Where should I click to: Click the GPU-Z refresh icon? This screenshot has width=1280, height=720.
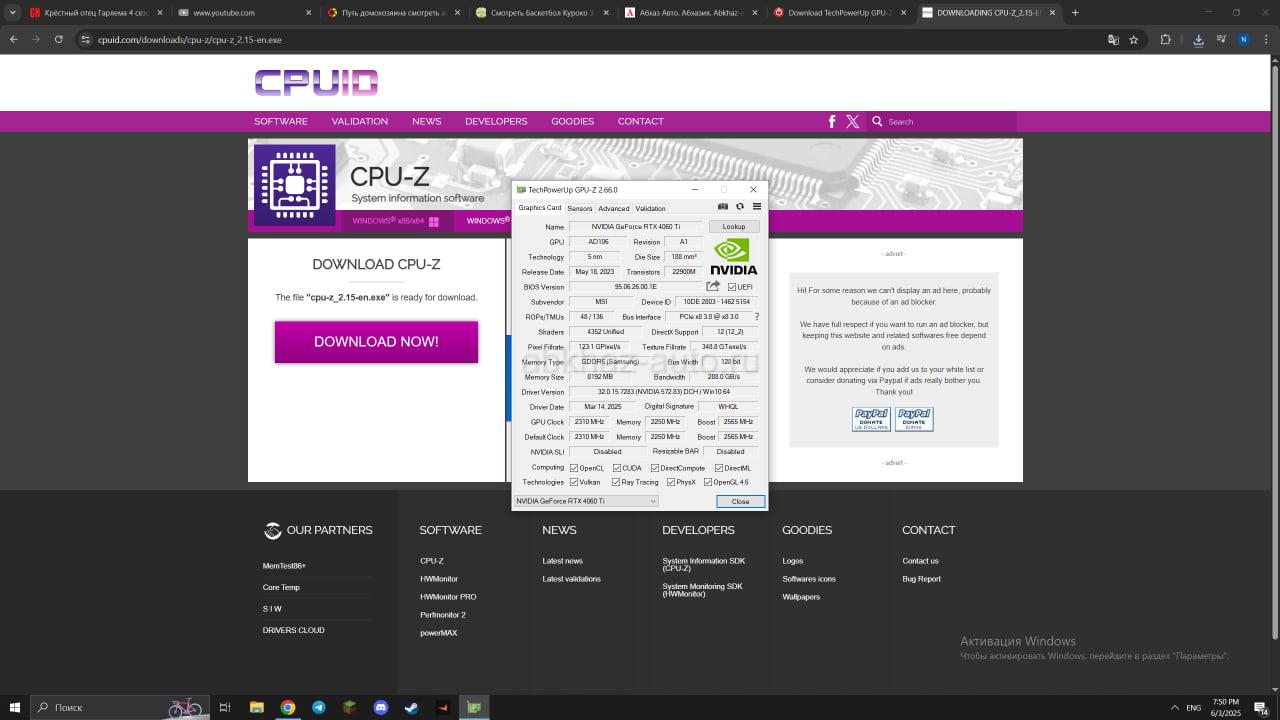[740, 207]
